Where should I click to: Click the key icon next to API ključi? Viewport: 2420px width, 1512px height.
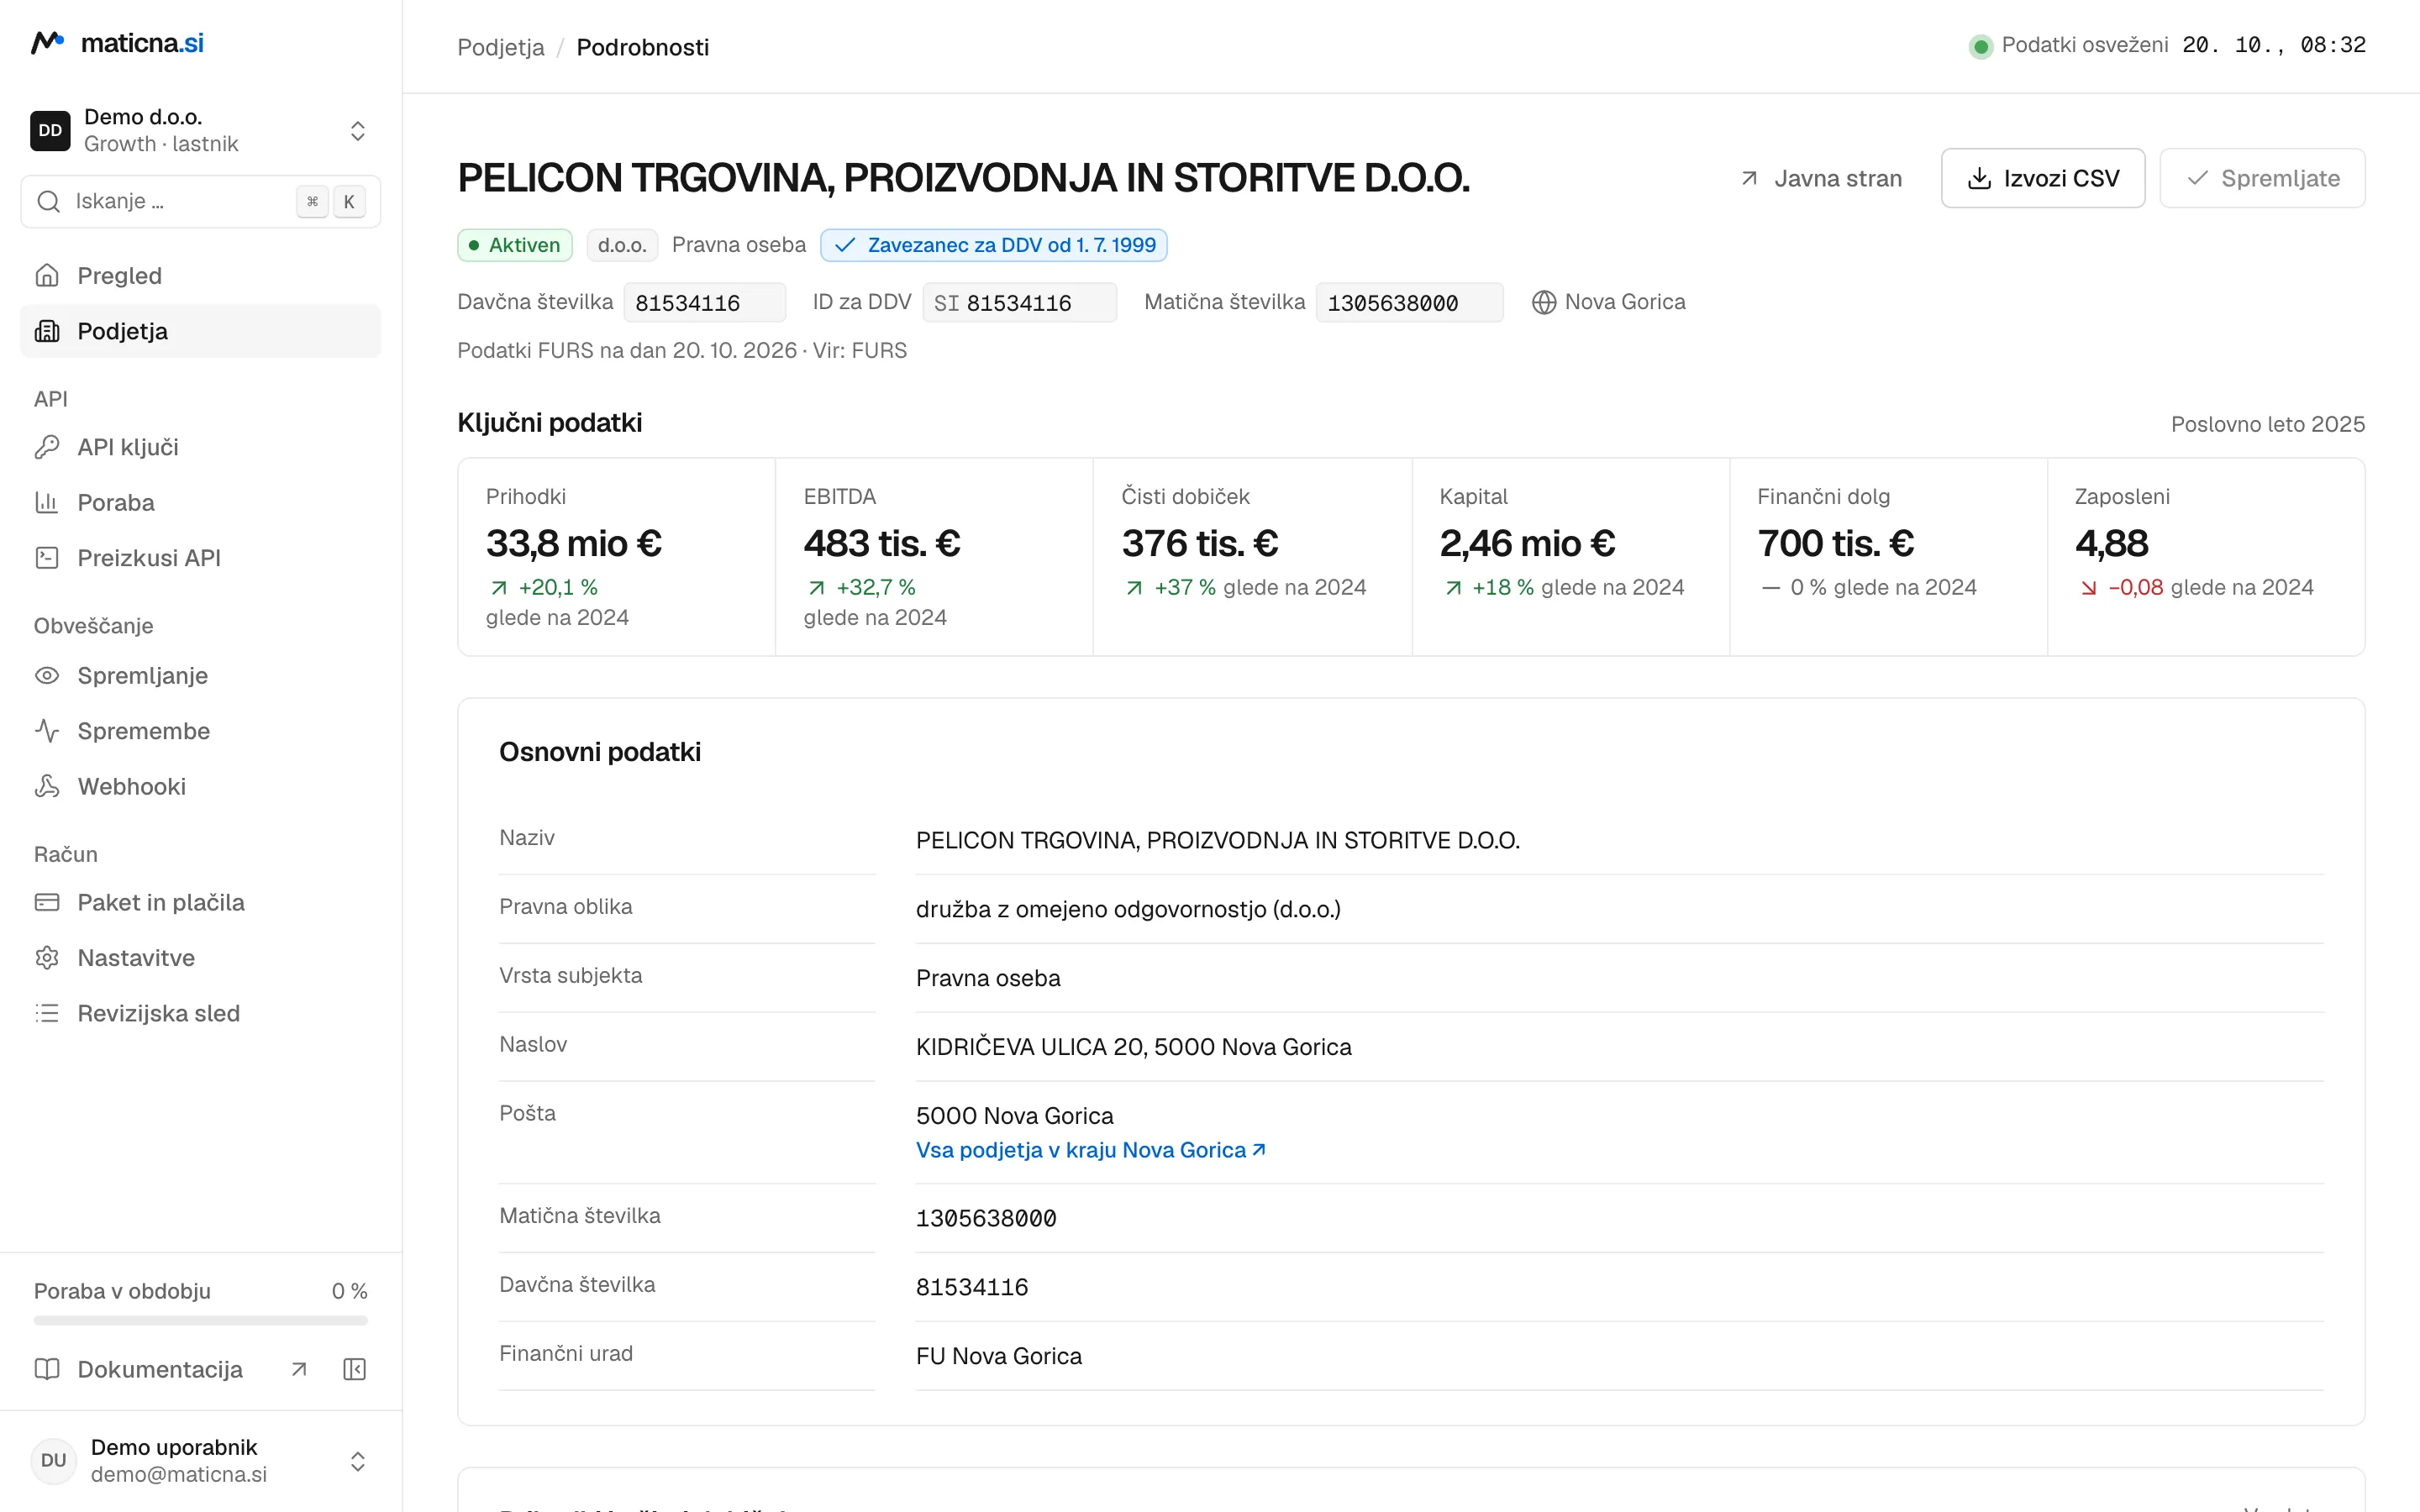47,447
